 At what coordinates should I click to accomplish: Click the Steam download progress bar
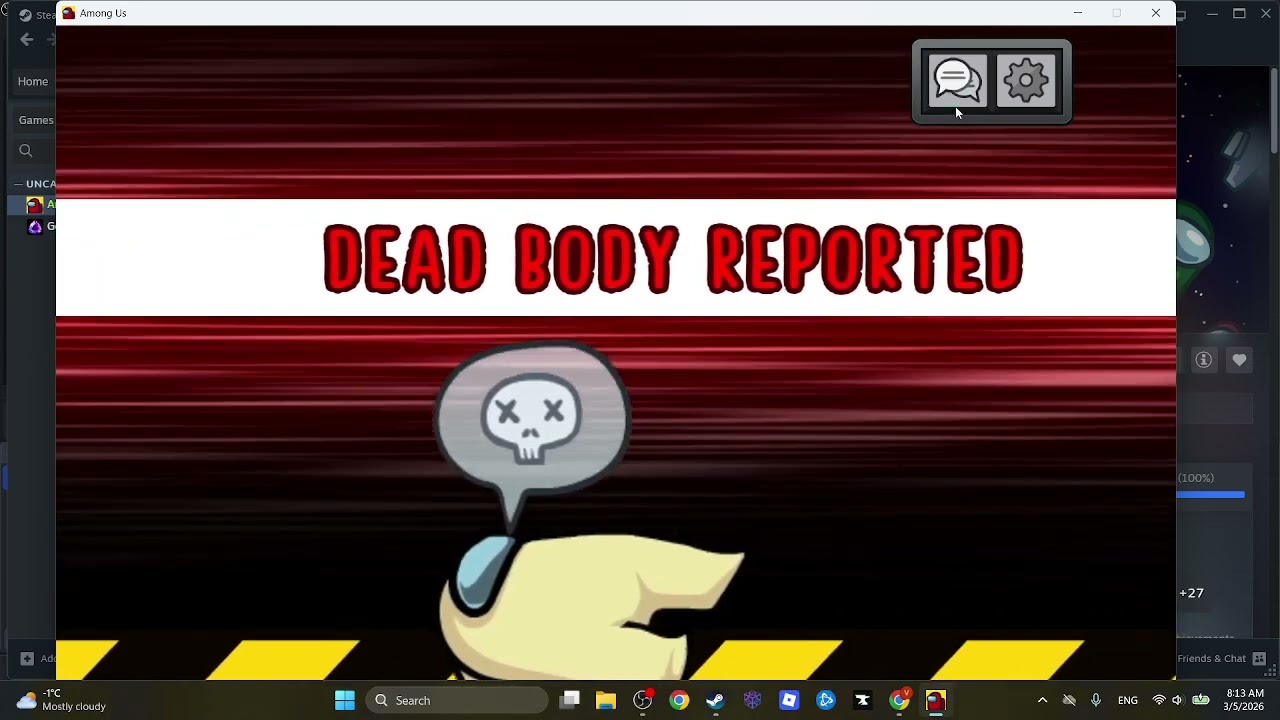(1211, 494)
